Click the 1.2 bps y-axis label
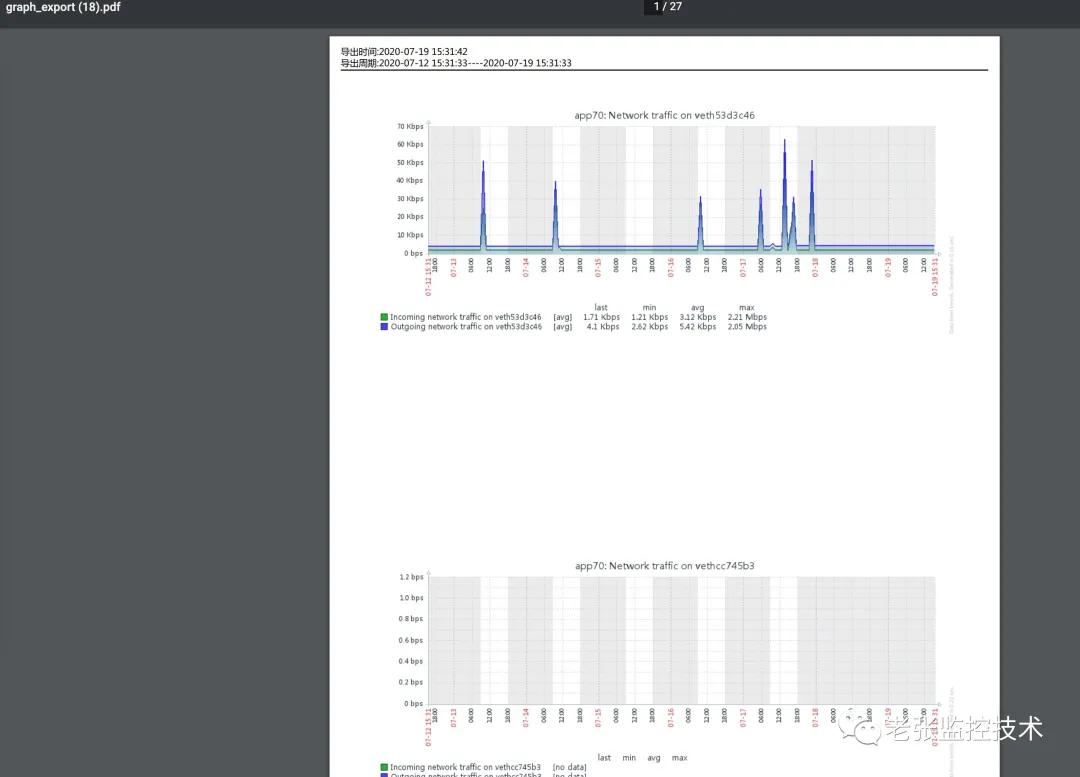Image resolution: width=1080 pixels, height=777 pixels. coord(411,577)
